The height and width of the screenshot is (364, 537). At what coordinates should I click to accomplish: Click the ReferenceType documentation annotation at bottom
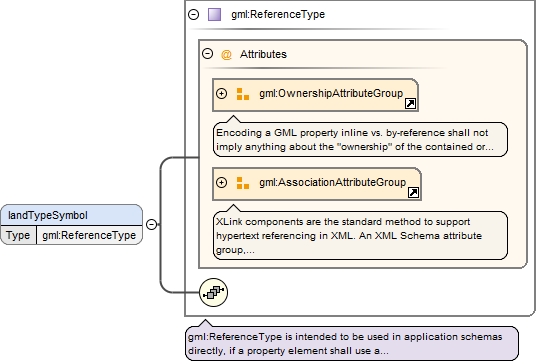click(352, 343)
